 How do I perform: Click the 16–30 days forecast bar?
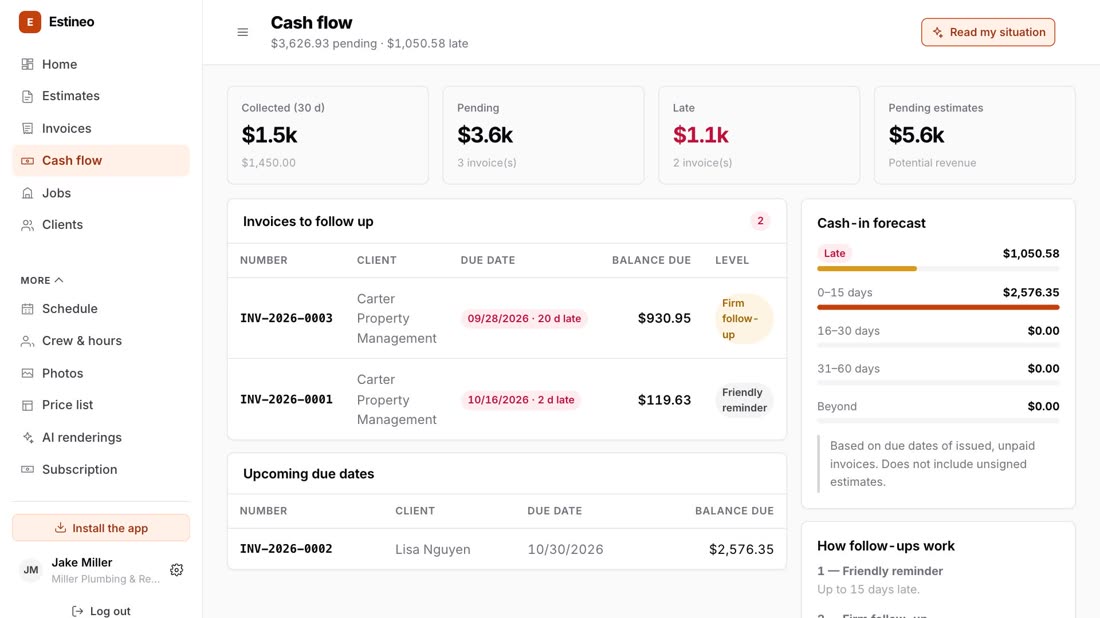(938, 345)
